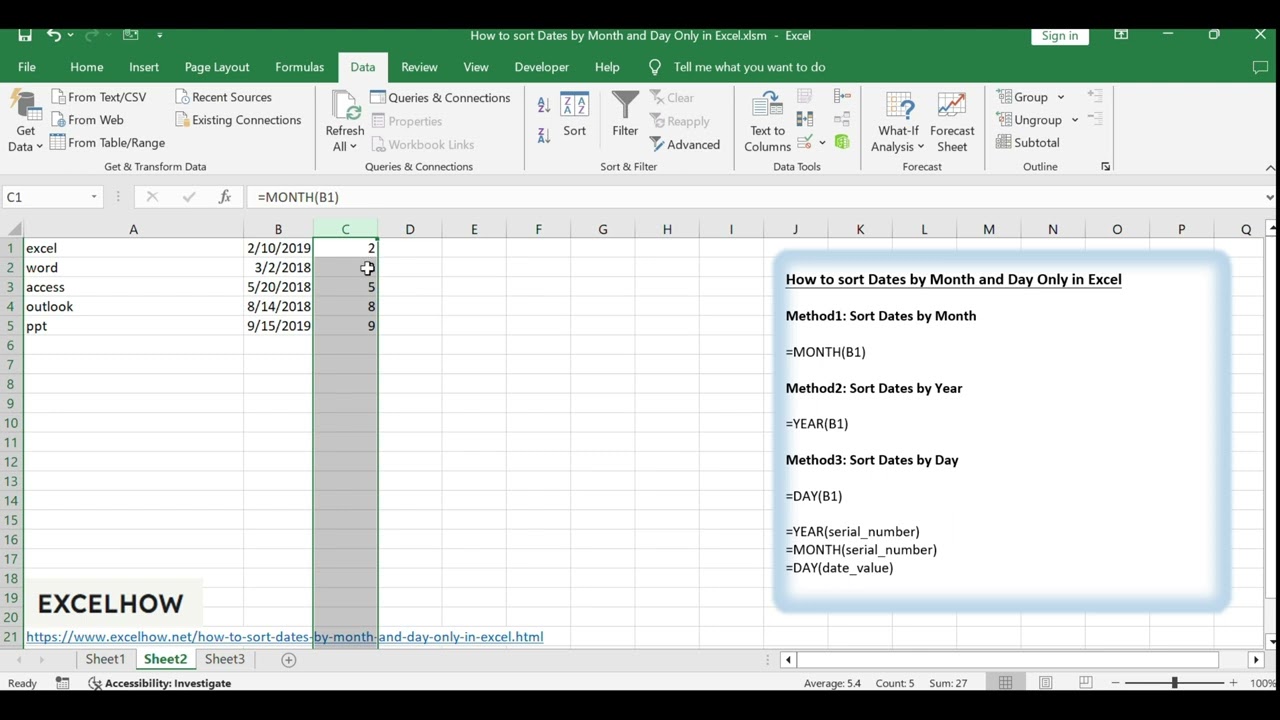Sort Z to A descending
The image size is (1280, 720).
(544, 135)
